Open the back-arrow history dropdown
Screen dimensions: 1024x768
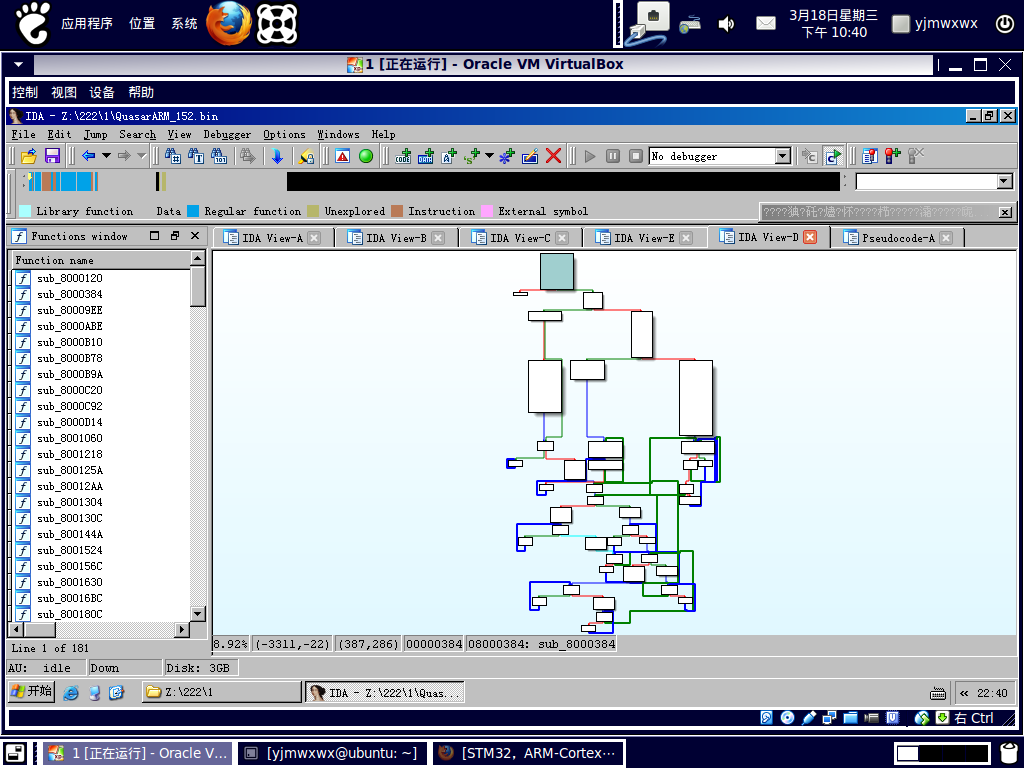click(x=106, y=156)
